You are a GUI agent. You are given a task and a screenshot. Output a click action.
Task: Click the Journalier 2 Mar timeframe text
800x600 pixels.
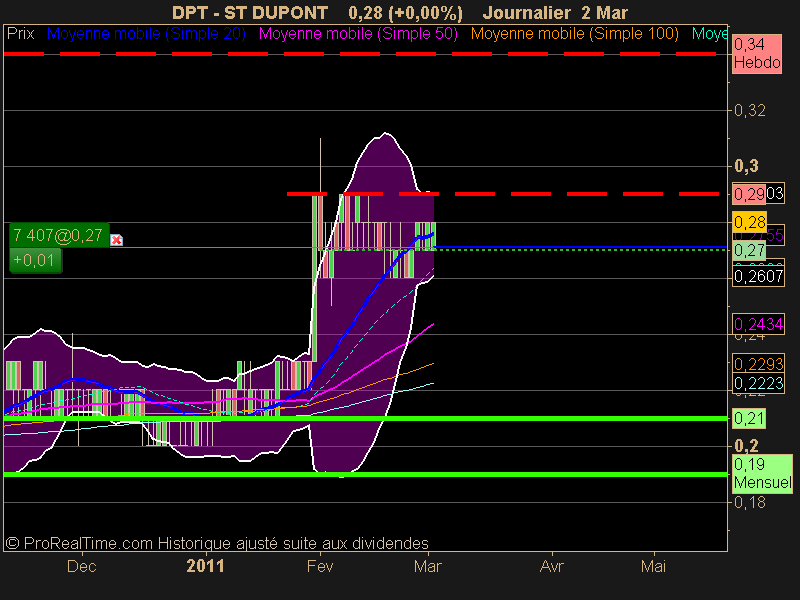point(555,13)
